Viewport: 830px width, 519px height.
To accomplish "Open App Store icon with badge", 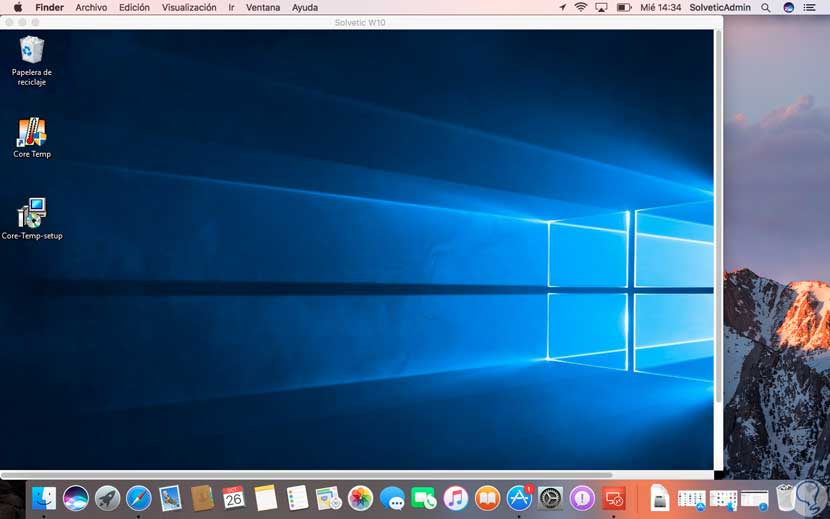I will pyautogui.click(x=519, y=498).
